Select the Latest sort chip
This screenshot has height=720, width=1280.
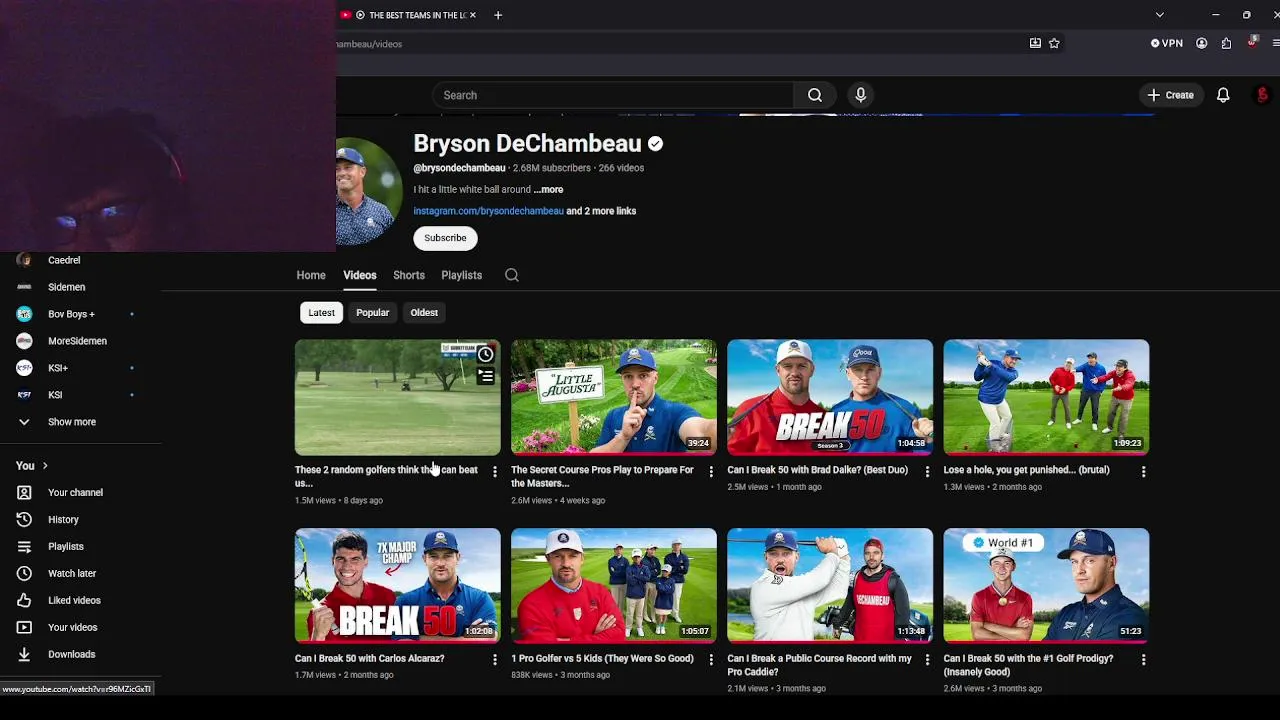click(321, 312)
